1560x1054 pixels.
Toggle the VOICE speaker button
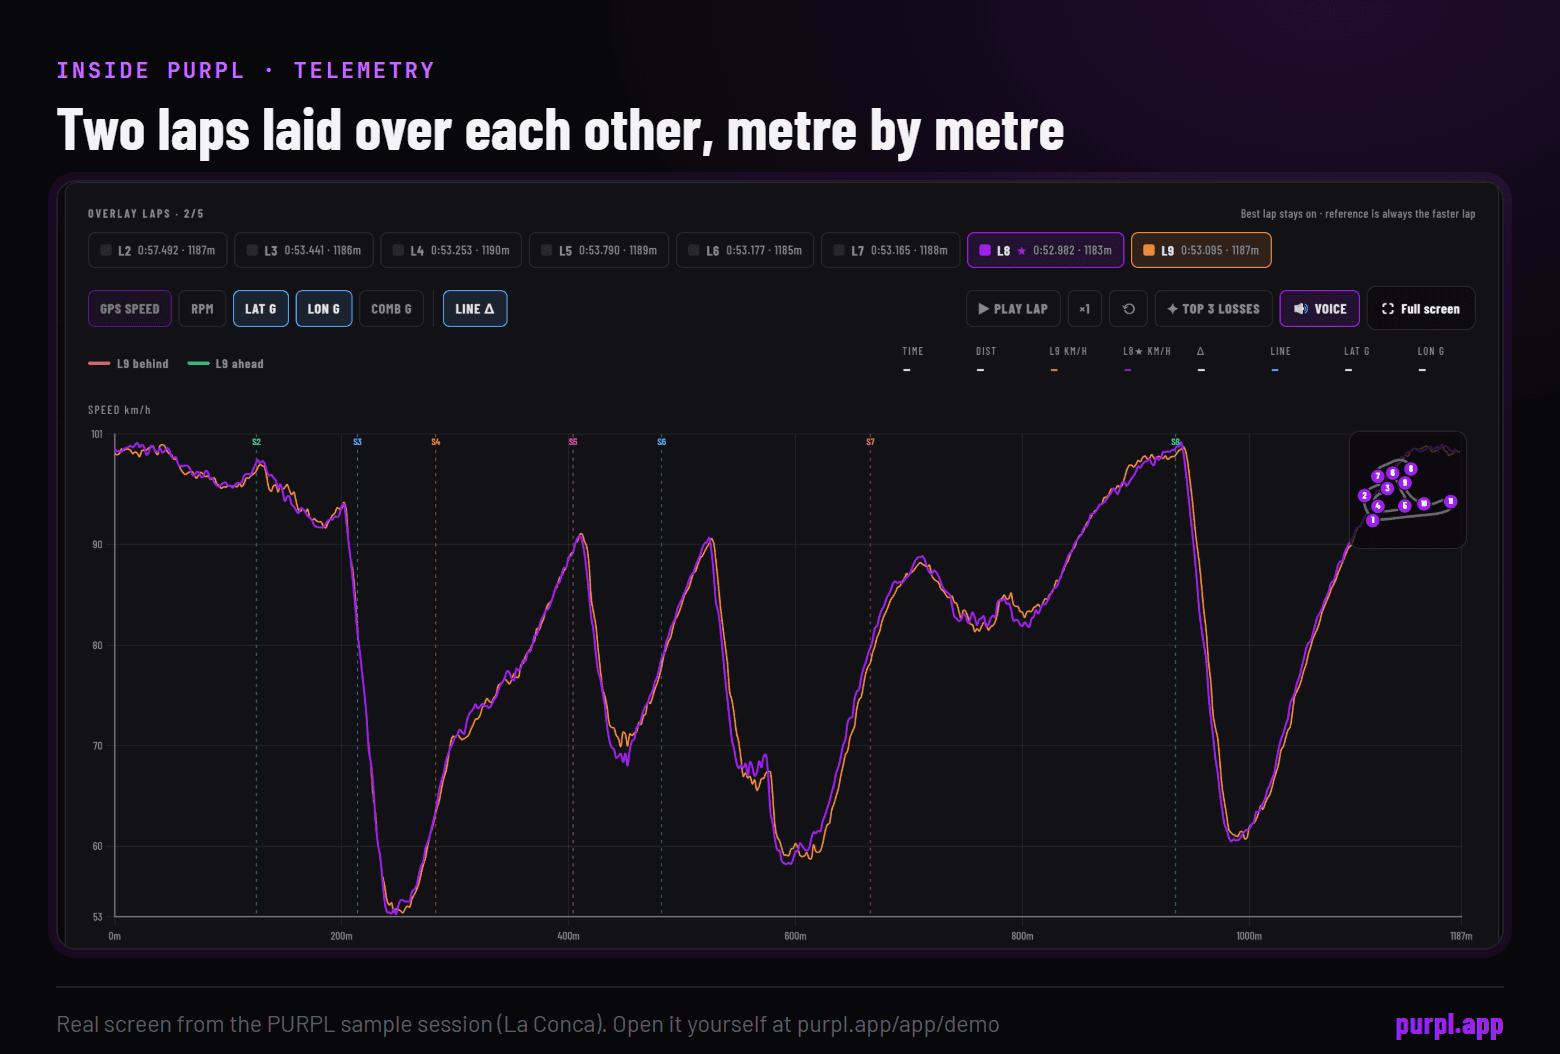1320,309
